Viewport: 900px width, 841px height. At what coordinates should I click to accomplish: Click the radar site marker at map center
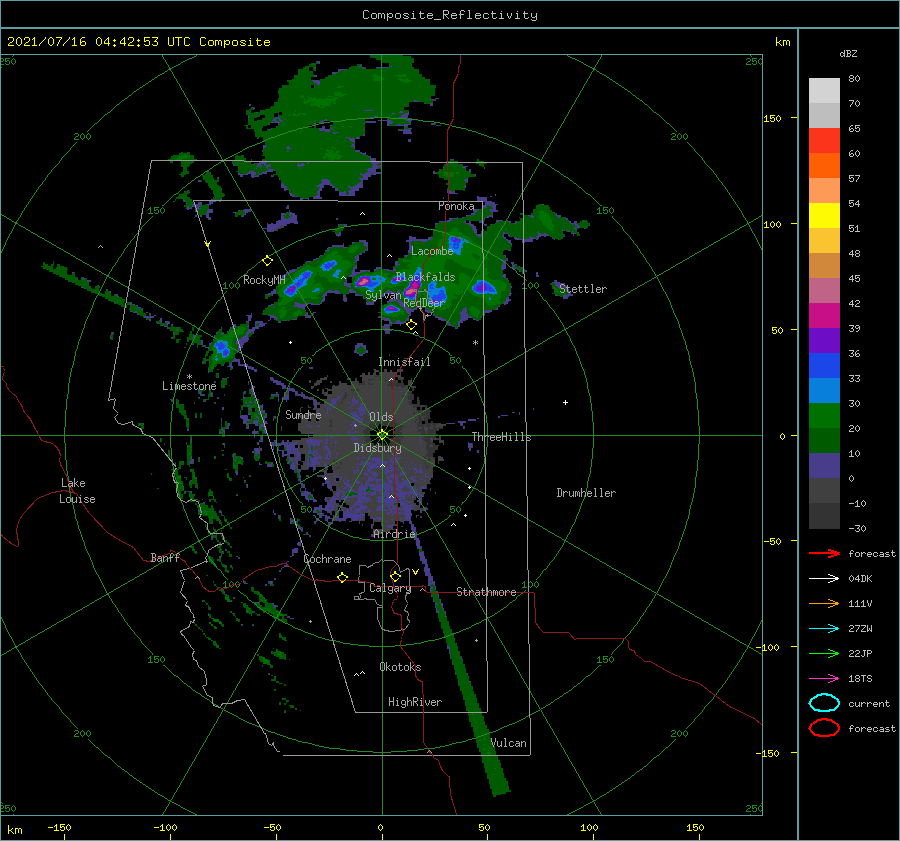coord(382,435)
